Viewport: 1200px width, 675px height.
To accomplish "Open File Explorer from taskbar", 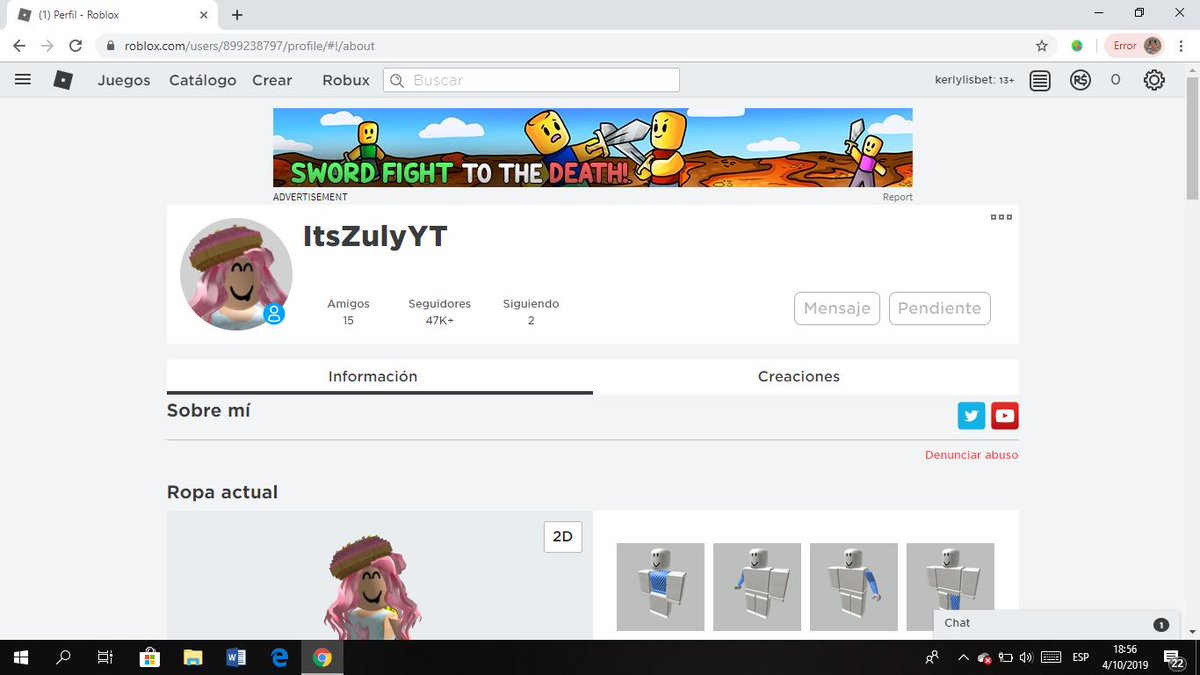I will tap(193, 657).
